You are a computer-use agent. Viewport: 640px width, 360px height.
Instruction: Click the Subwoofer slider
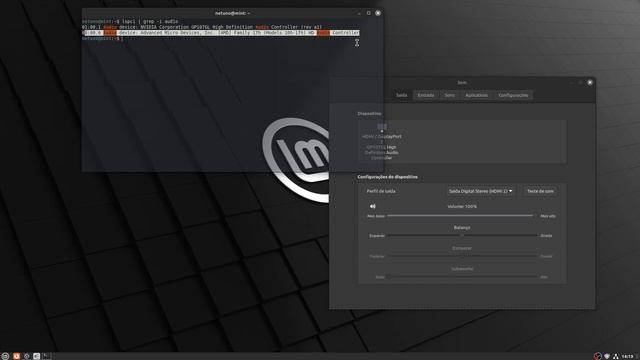point(463,277)
